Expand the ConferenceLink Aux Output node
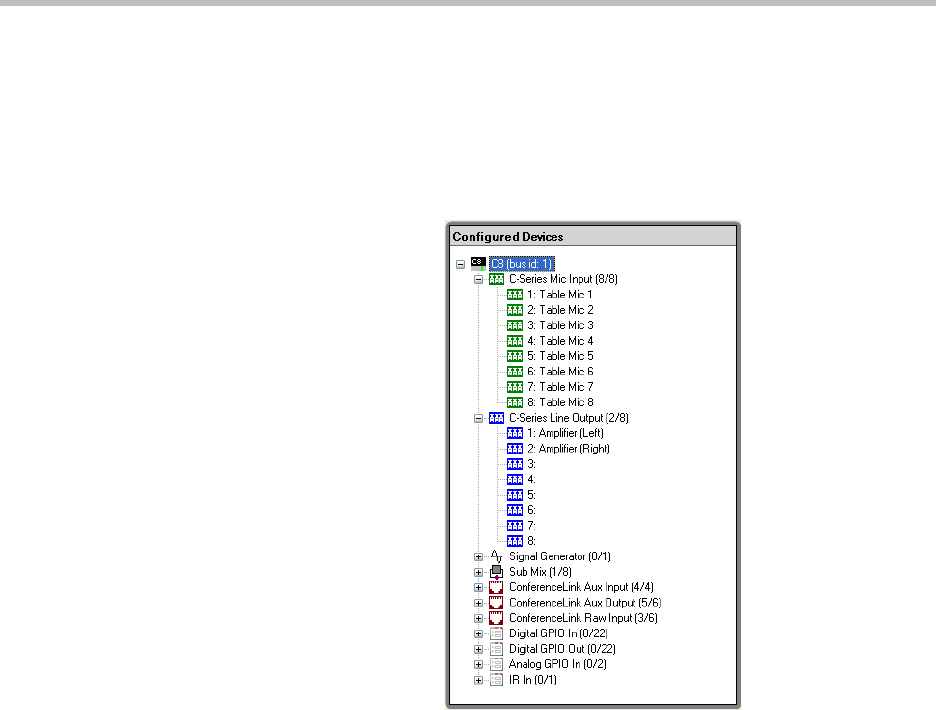This screenshot has width=936, height=710. [478, 603]
